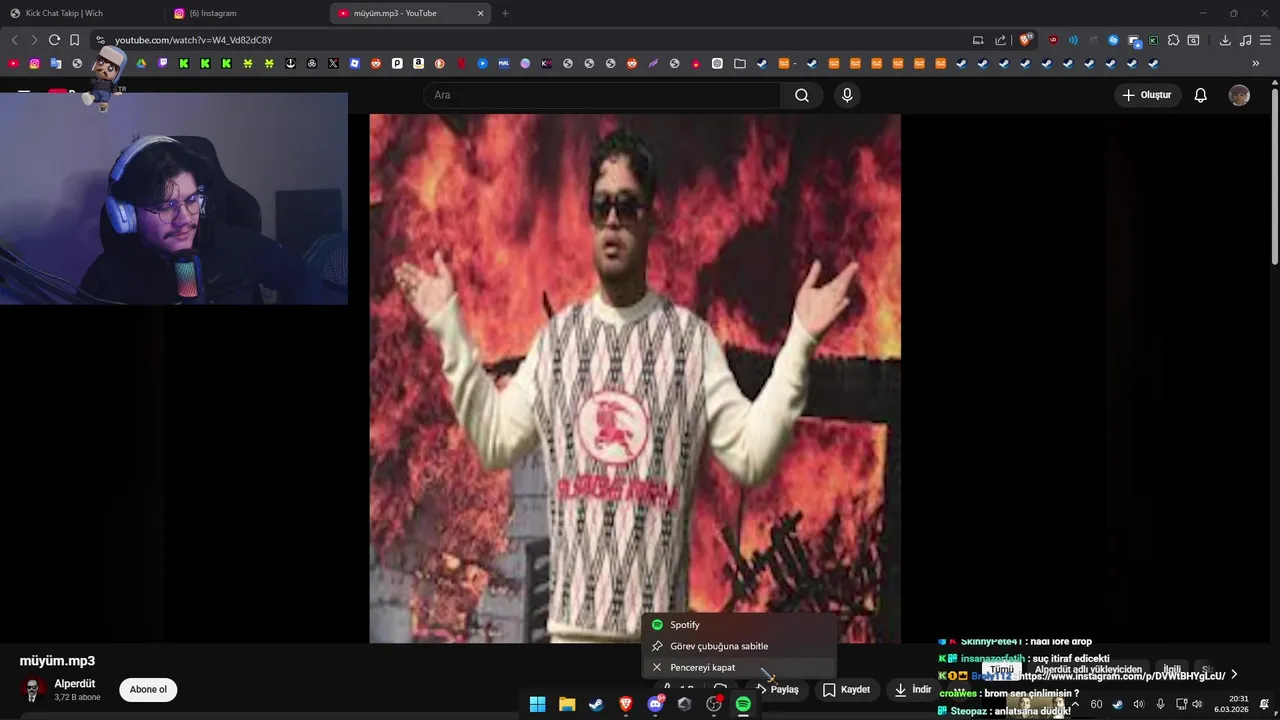Click the 'Kaydet' save button
This screenshot has height=720, width=1280.
(x=846, y=689)
